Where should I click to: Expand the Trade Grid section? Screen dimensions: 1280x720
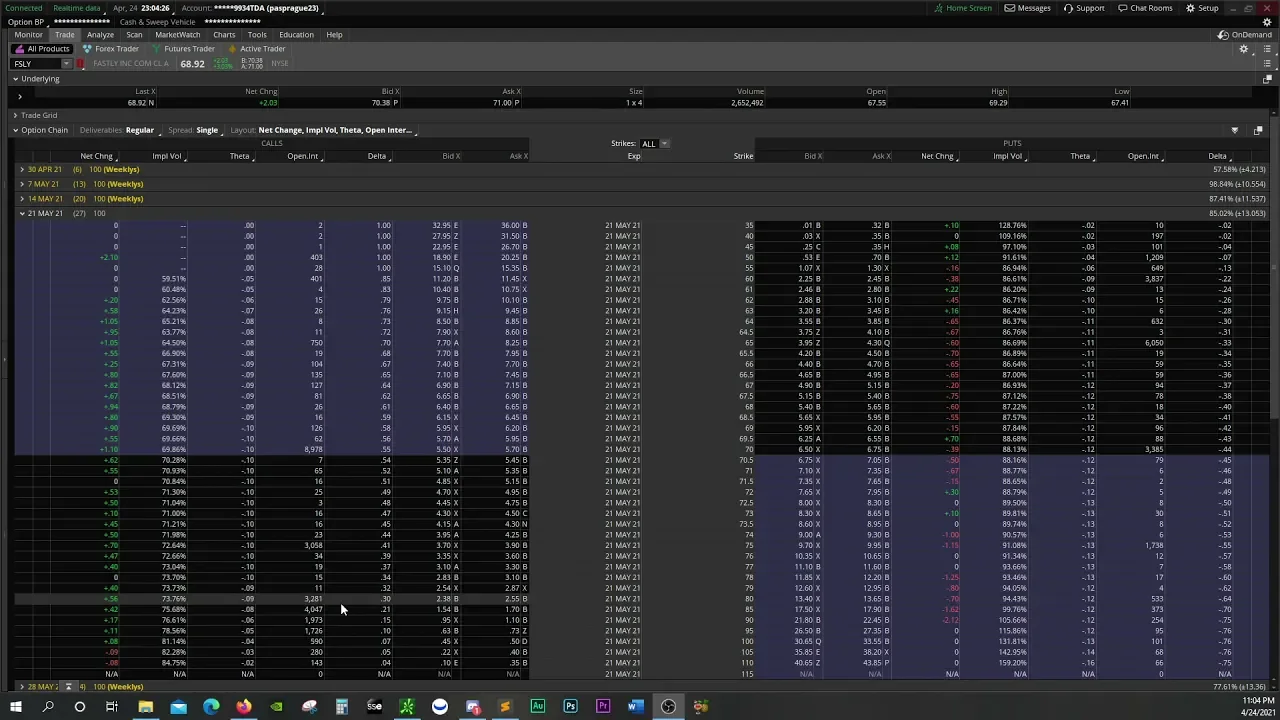pos(15,115)
